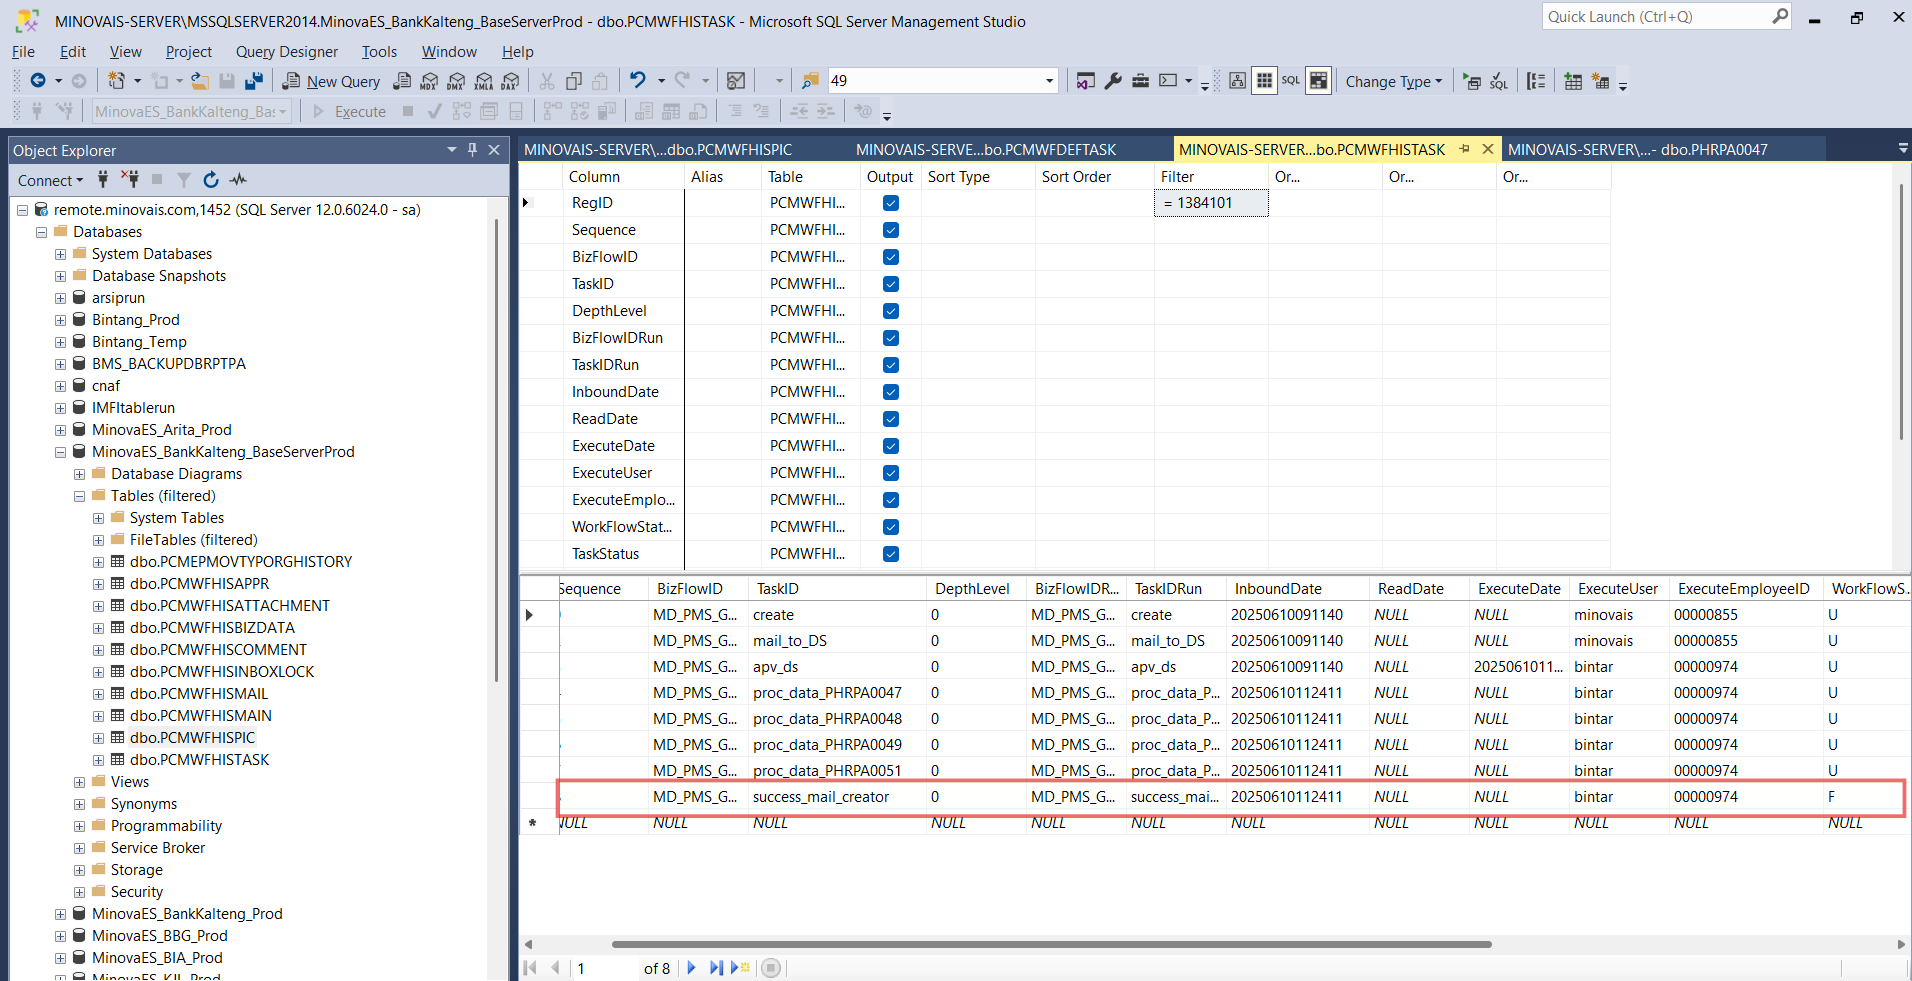Screen dimensions: 1912x981
Task: Click the Database Engine Query icon
Action: (402, 81)
